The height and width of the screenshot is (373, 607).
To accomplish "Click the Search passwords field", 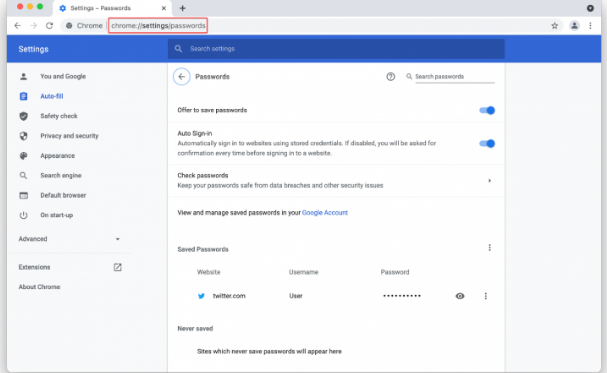I will coord(454,77).
